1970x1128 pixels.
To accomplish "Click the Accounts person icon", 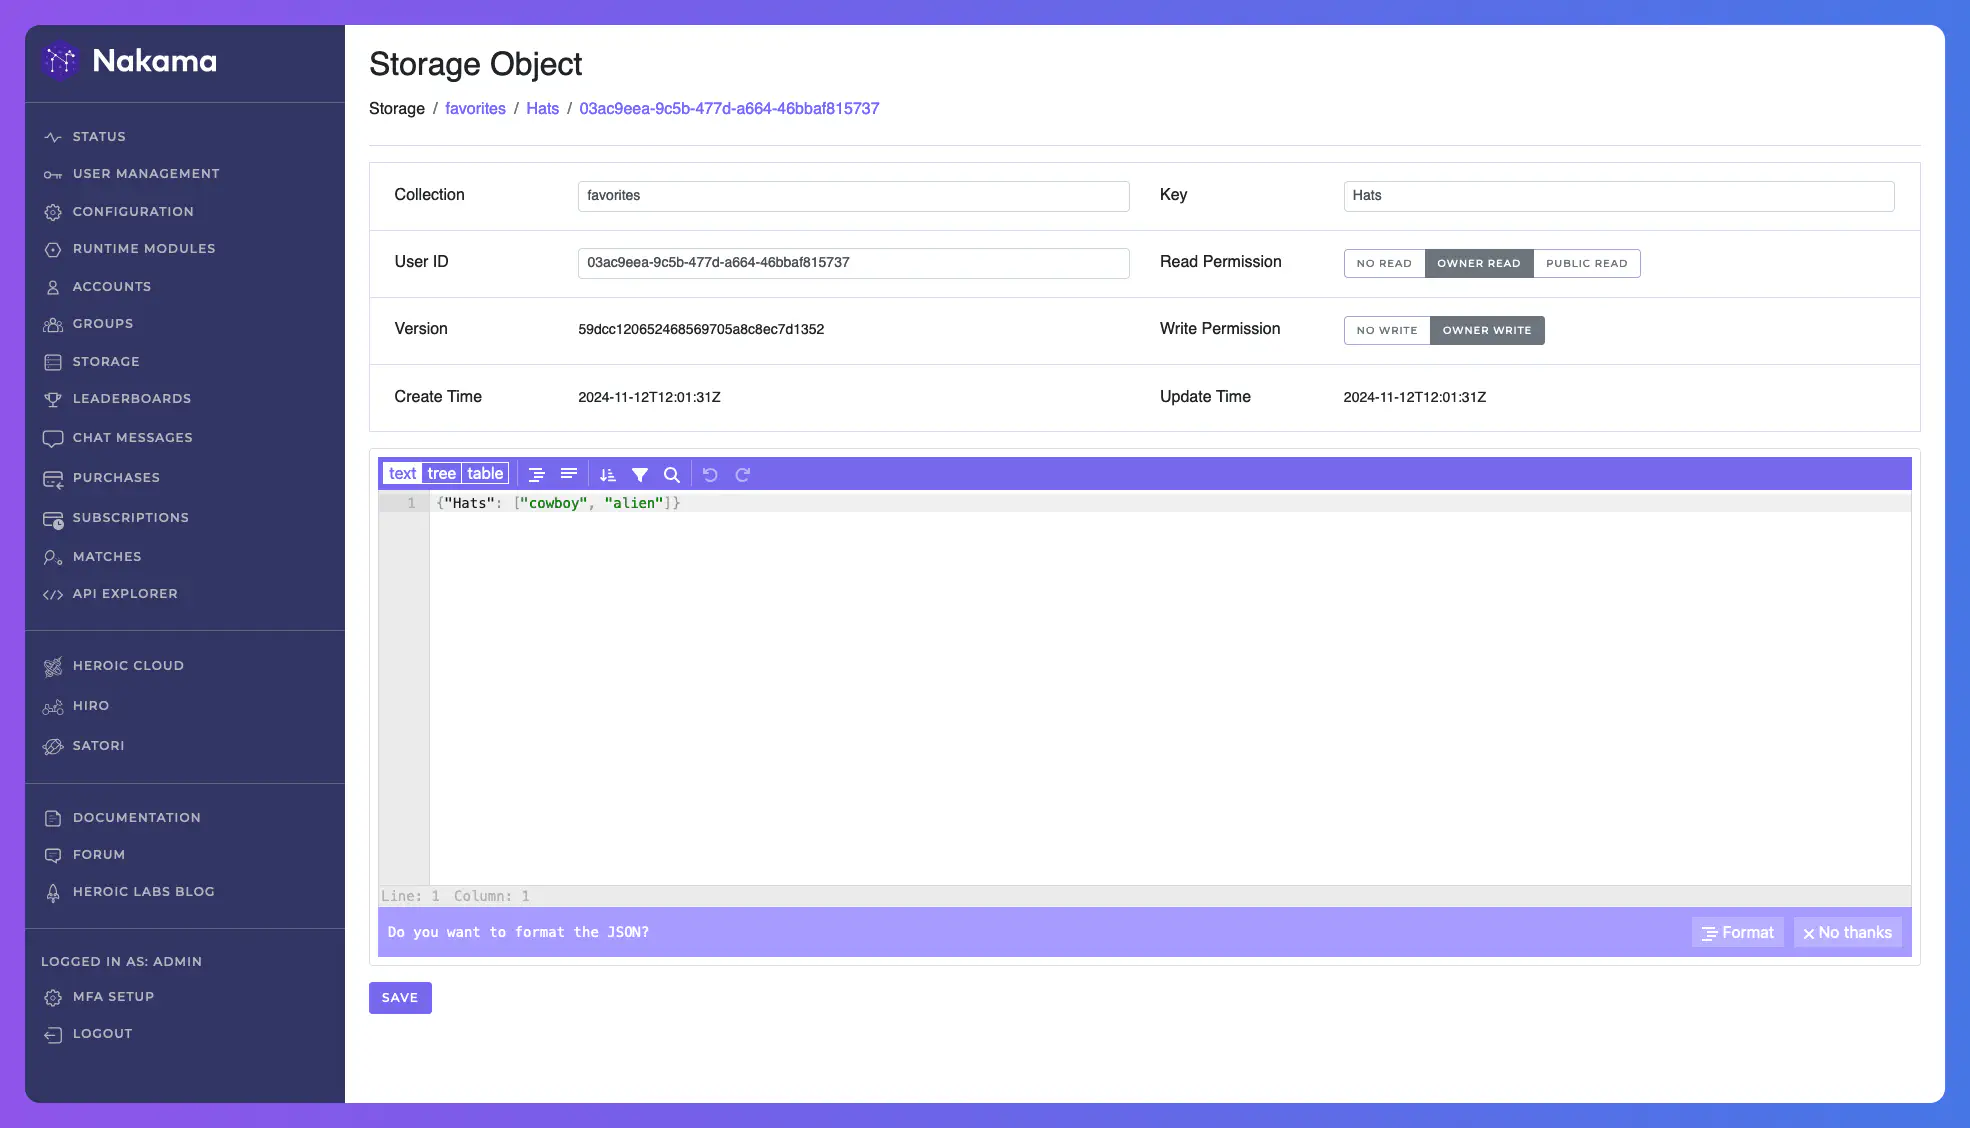I will pyautogui.click(x=53, y=287).
